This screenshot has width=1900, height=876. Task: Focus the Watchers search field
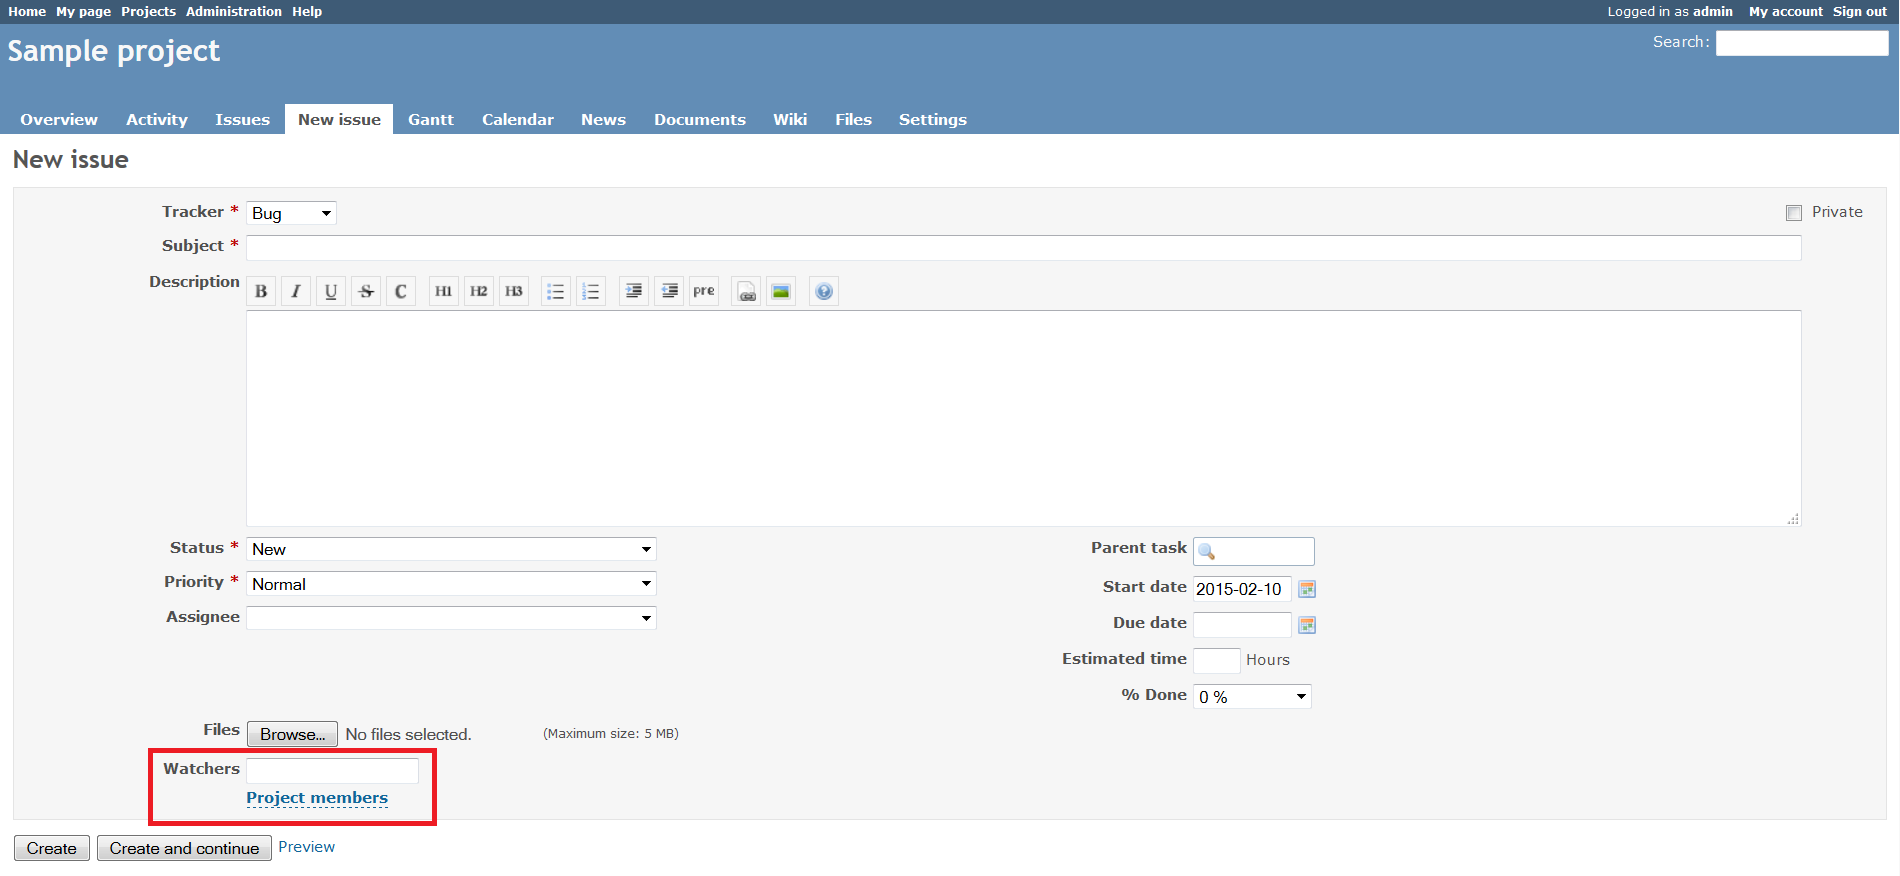click(x=333, y=771)
